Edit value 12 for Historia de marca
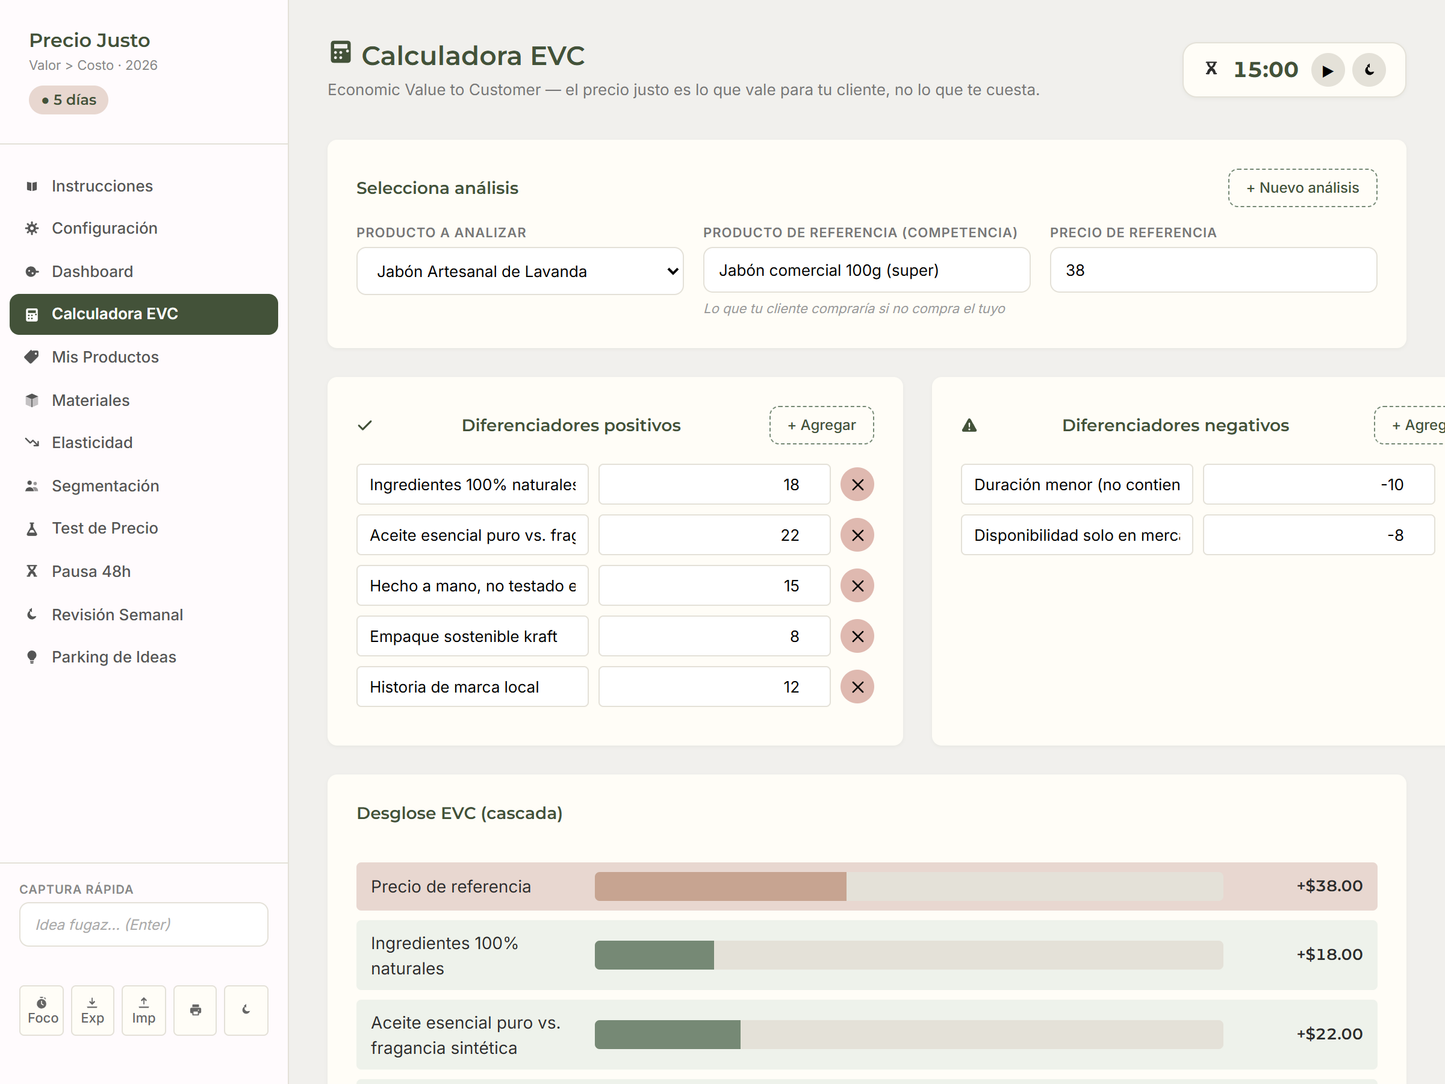Viewport: 1445px width, 1084px height. point(714,687)
